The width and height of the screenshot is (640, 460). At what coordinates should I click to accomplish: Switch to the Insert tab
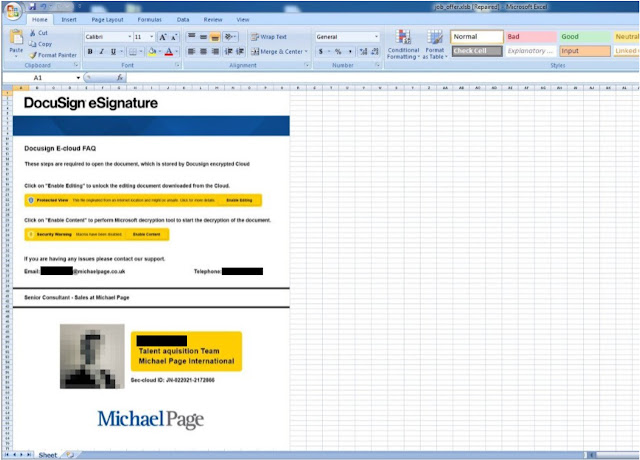click(69, 20)
